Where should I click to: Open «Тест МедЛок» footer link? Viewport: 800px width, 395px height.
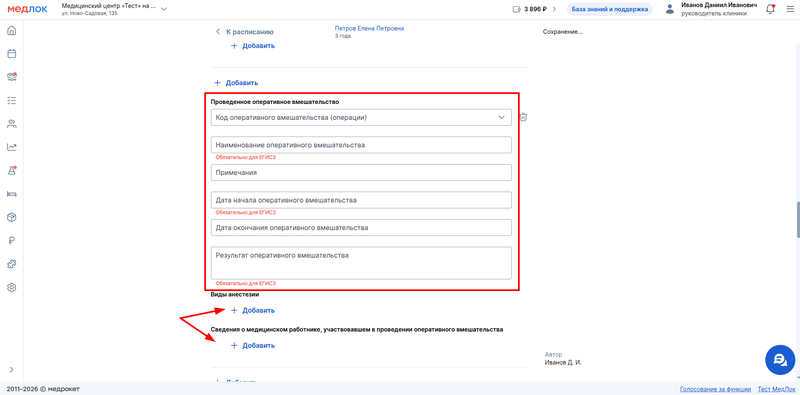tap(776, 389)
